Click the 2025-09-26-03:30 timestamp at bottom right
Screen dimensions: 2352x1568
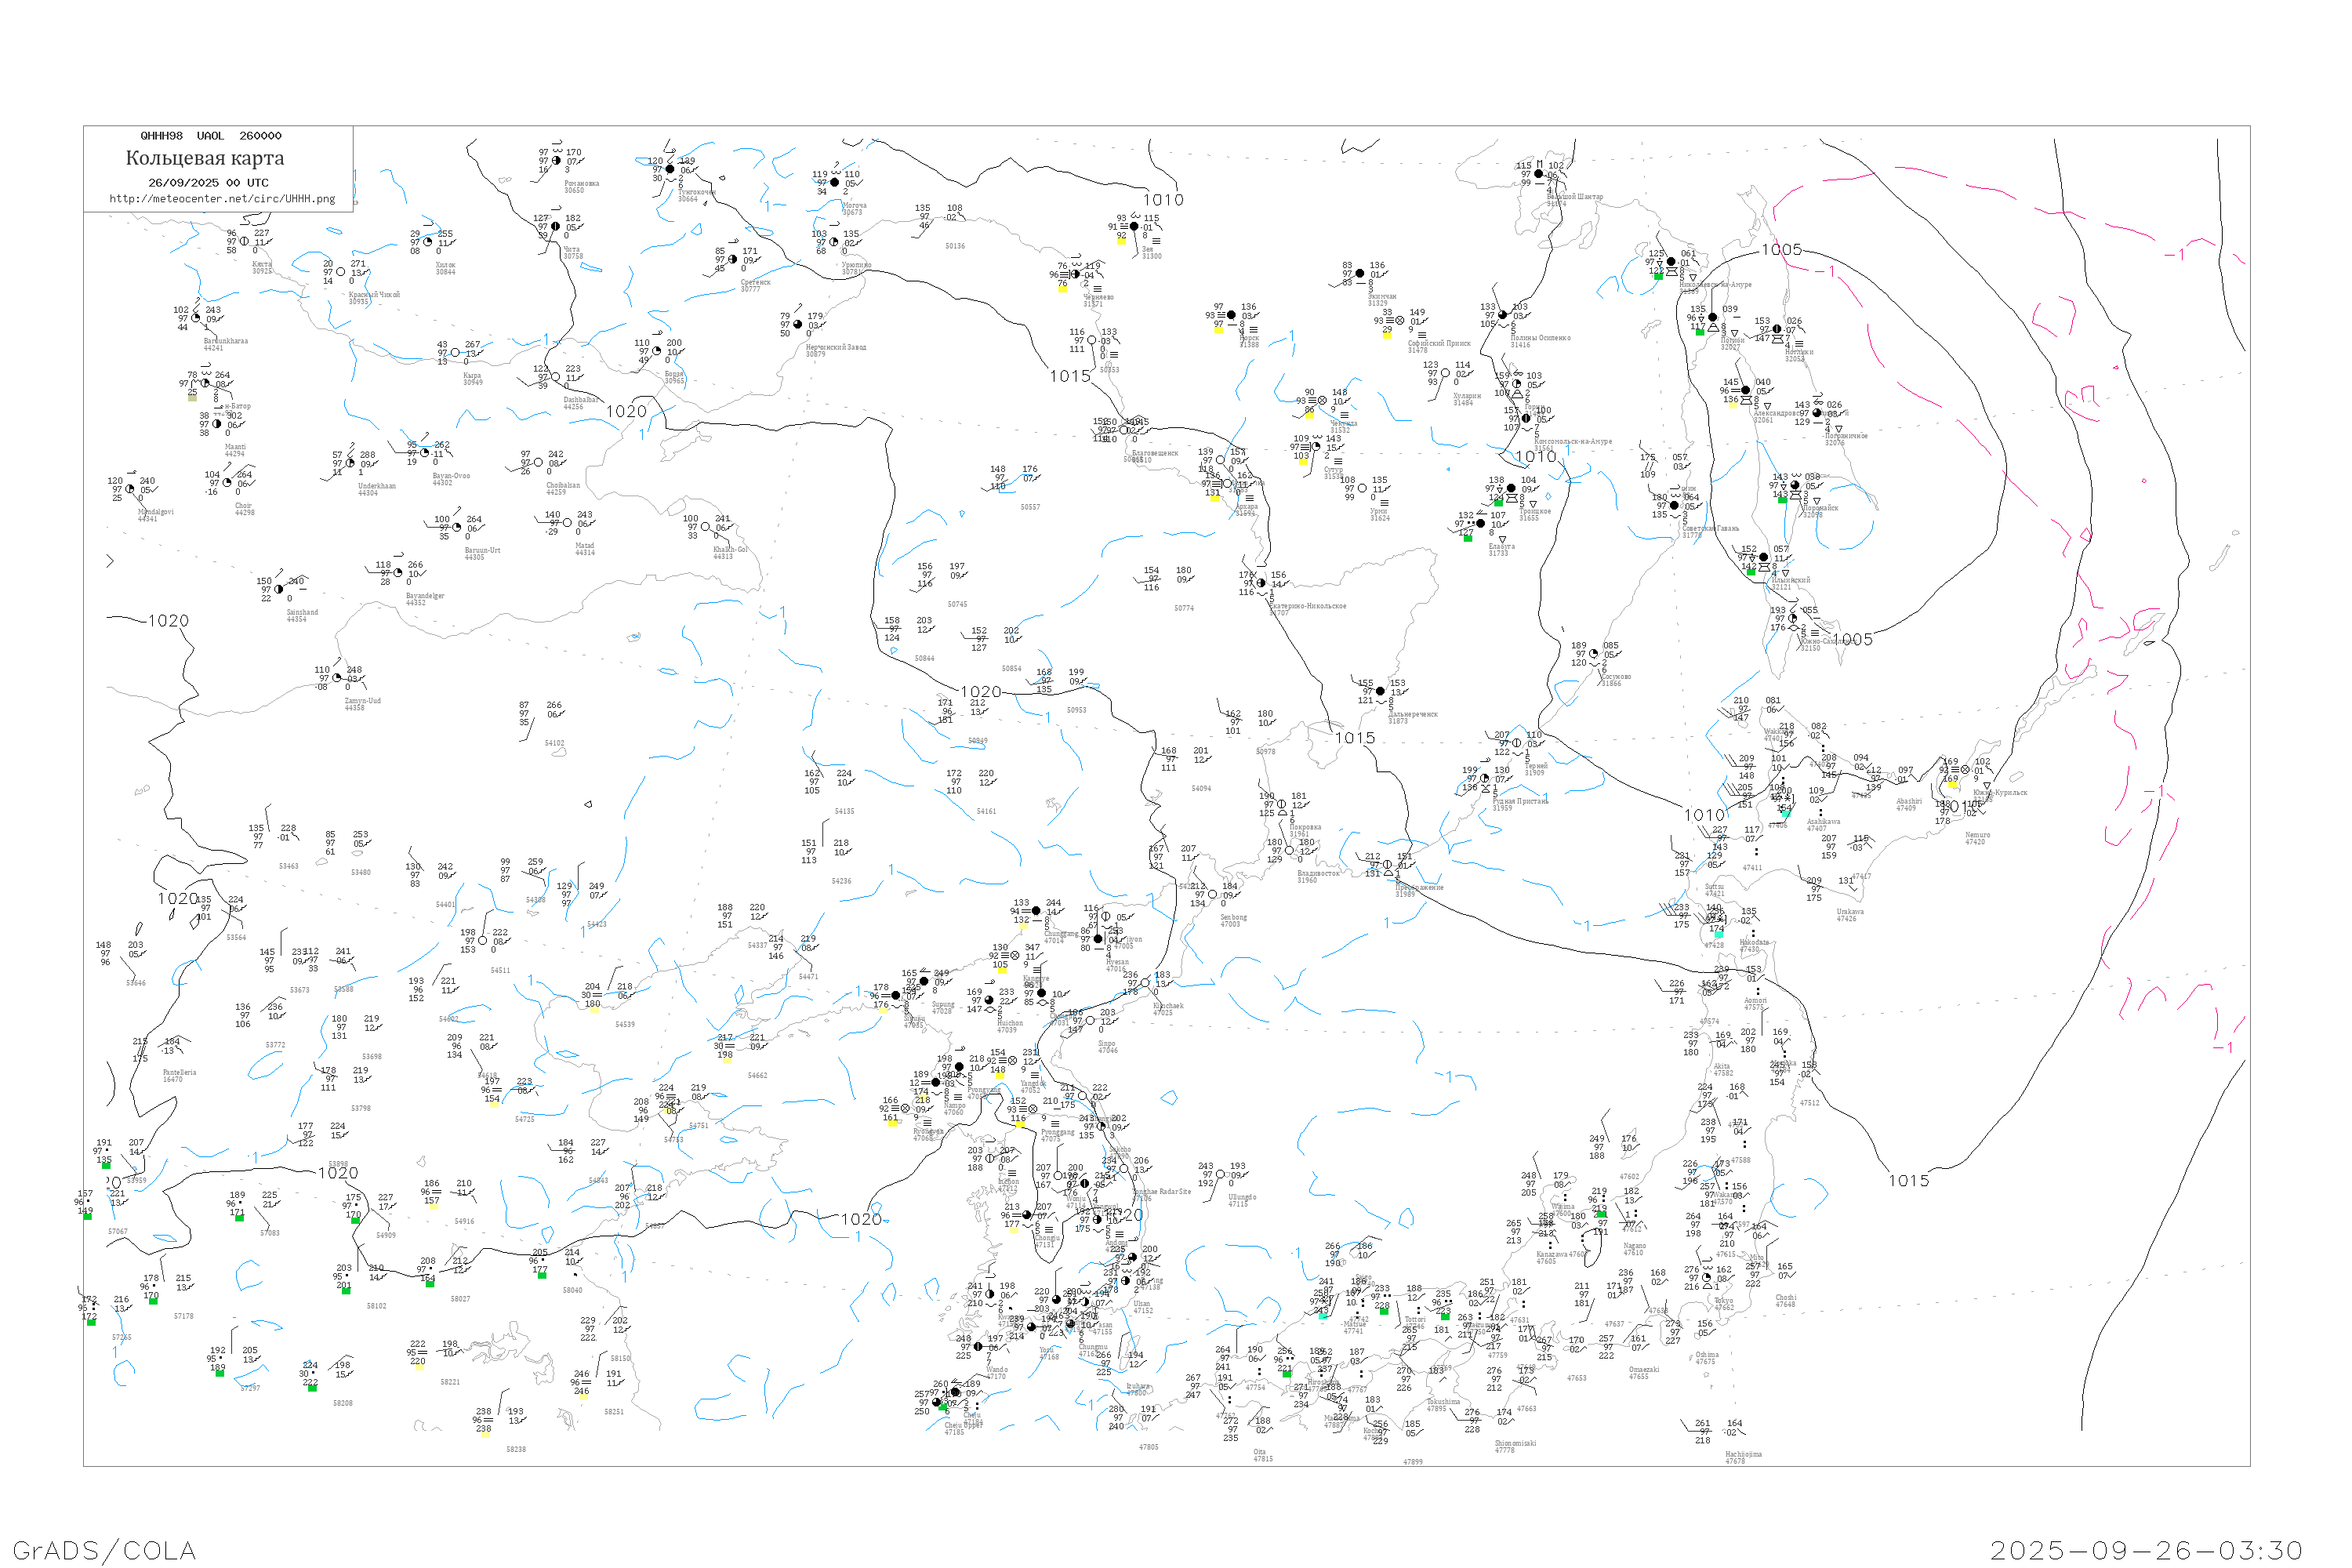pyautogui.click(x=2146, y=1550)
